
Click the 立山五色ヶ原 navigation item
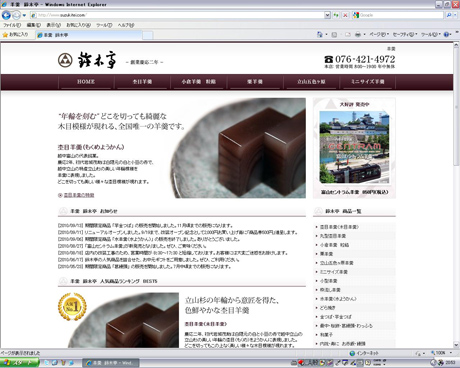[311, 82]
